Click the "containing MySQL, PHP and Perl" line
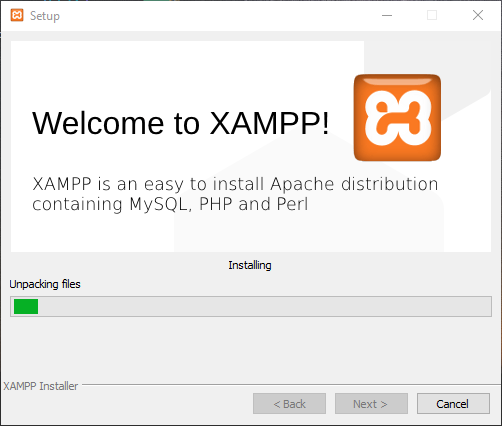 pyautogui.click(x=170, y=204)
